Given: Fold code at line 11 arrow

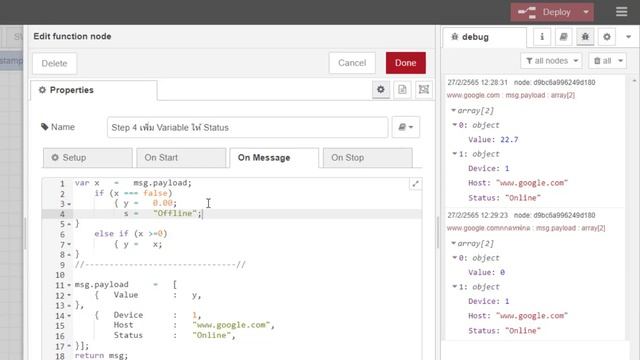Looking at the screenshot, I should click(x=69, y=285).
